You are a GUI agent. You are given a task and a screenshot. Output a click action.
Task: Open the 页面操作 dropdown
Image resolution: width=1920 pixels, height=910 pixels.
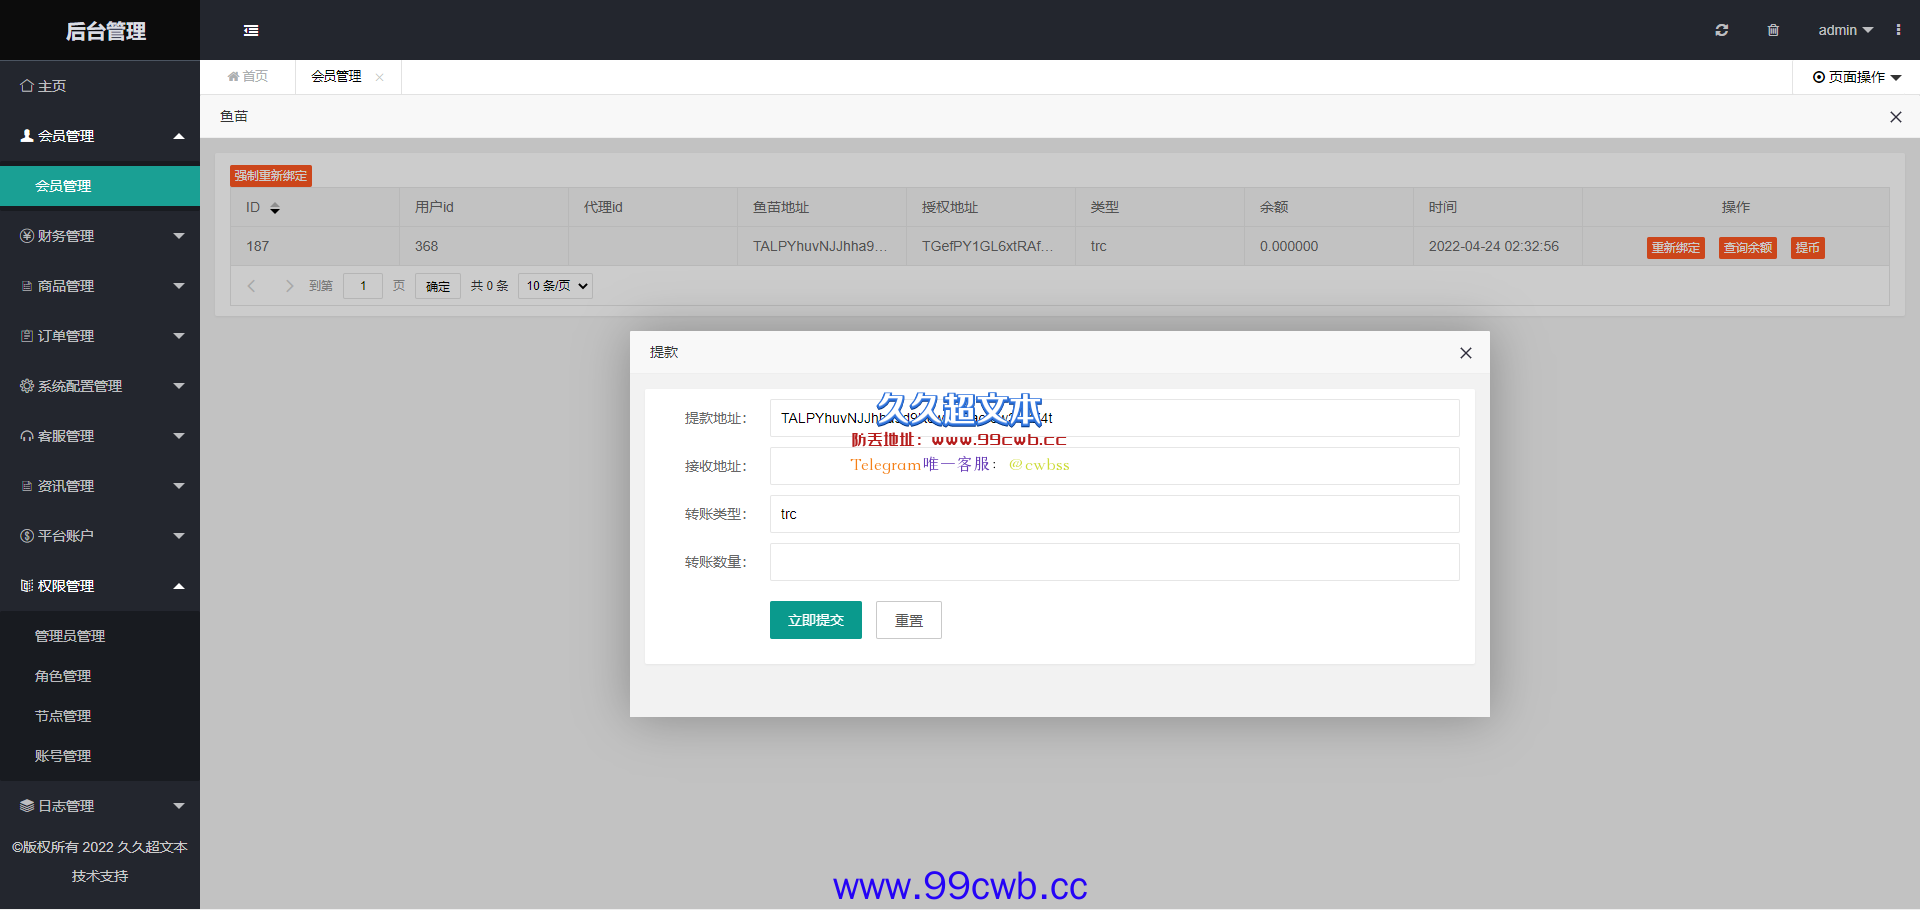tap(1857, 77)
